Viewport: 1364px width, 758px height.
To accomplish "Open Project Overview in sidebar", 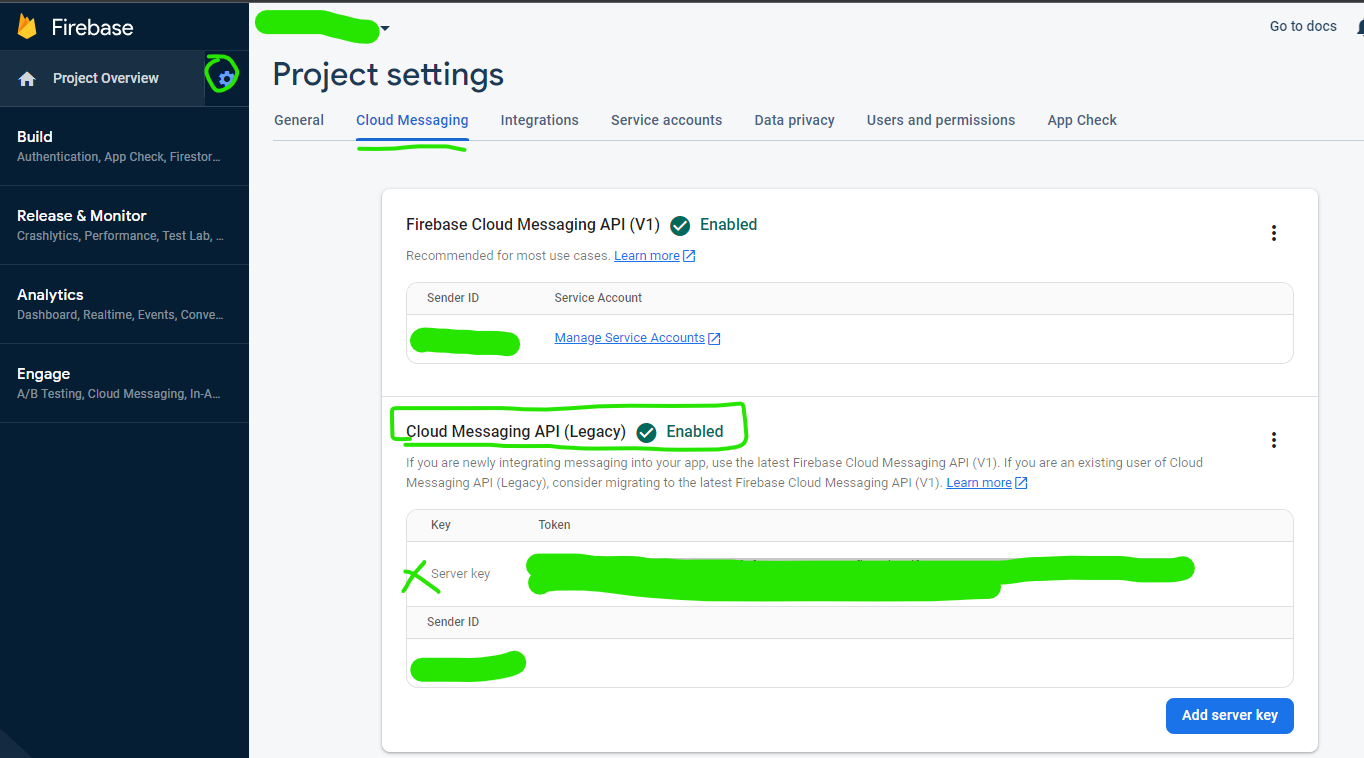I will (106, 78).
